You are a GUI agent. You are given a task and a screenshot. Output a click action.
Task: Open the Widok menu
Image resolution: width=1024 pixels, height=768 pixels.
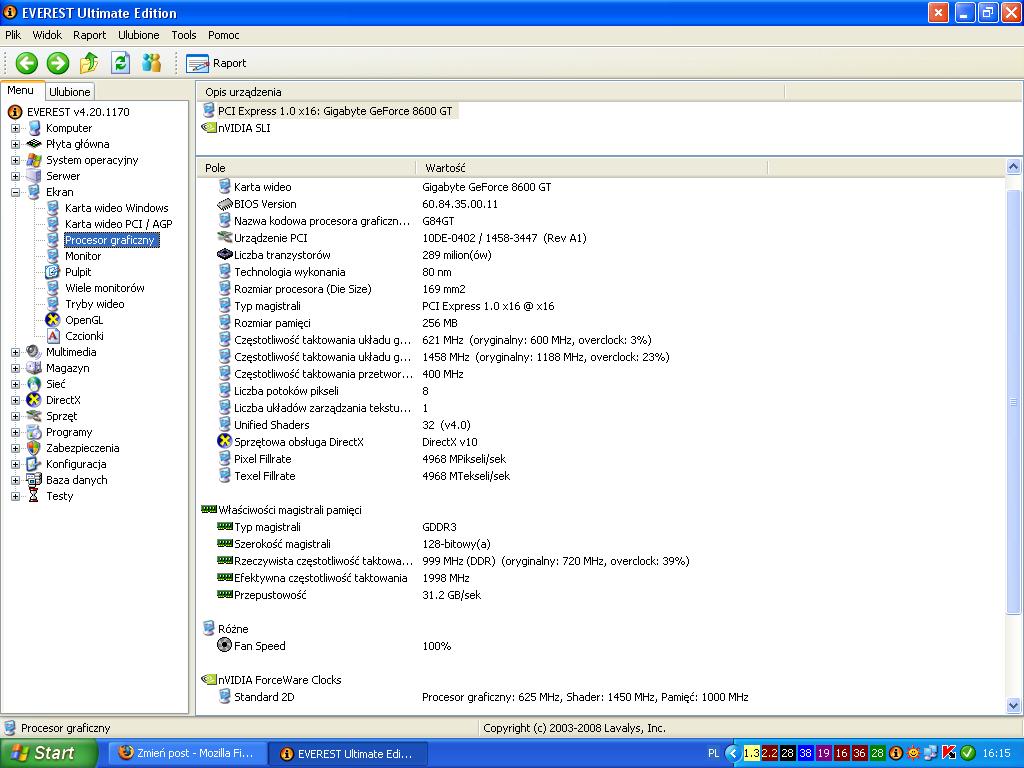point(47,35)
